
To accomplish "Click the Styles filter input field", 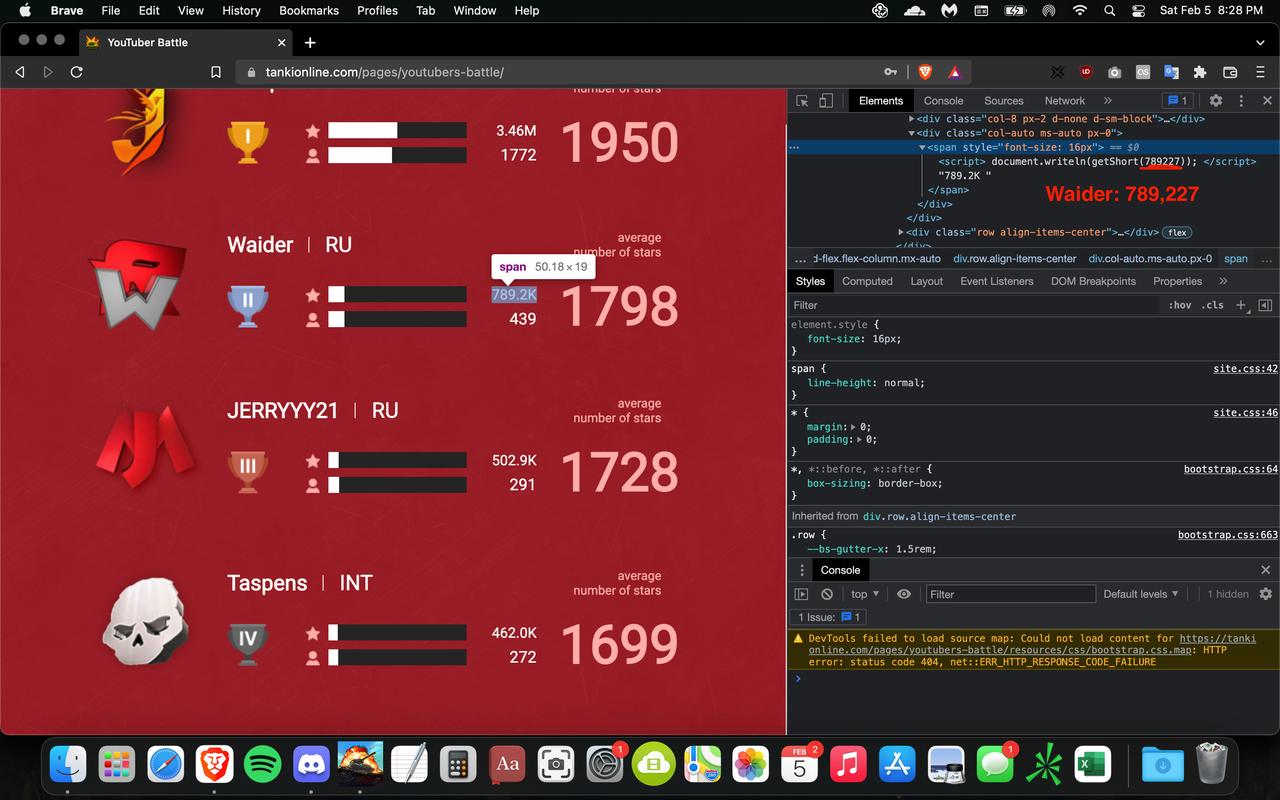I will tap(975, 305).
